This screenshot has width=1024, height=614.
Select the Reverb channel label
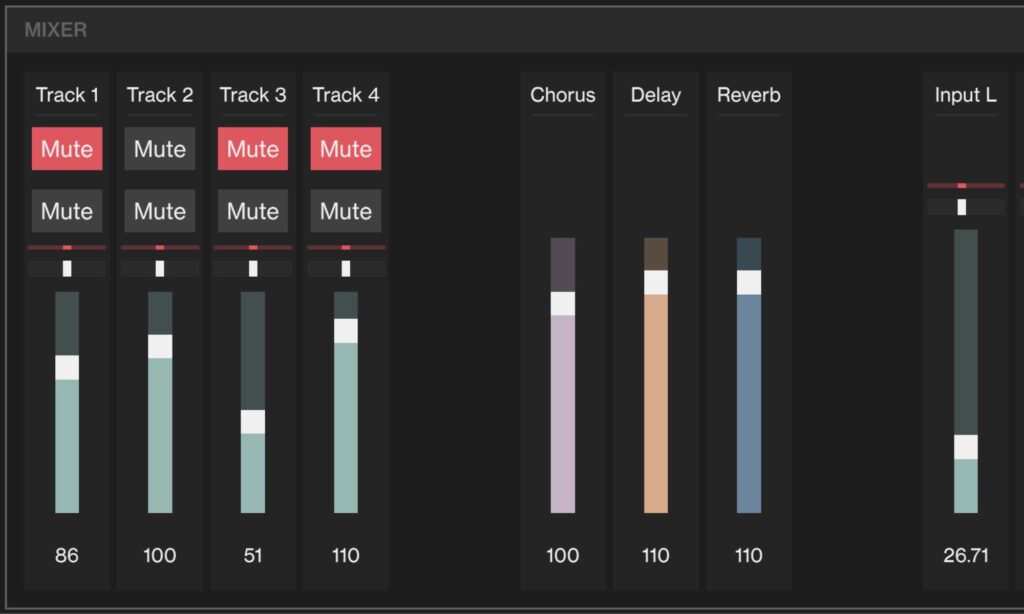coord(748,95)
